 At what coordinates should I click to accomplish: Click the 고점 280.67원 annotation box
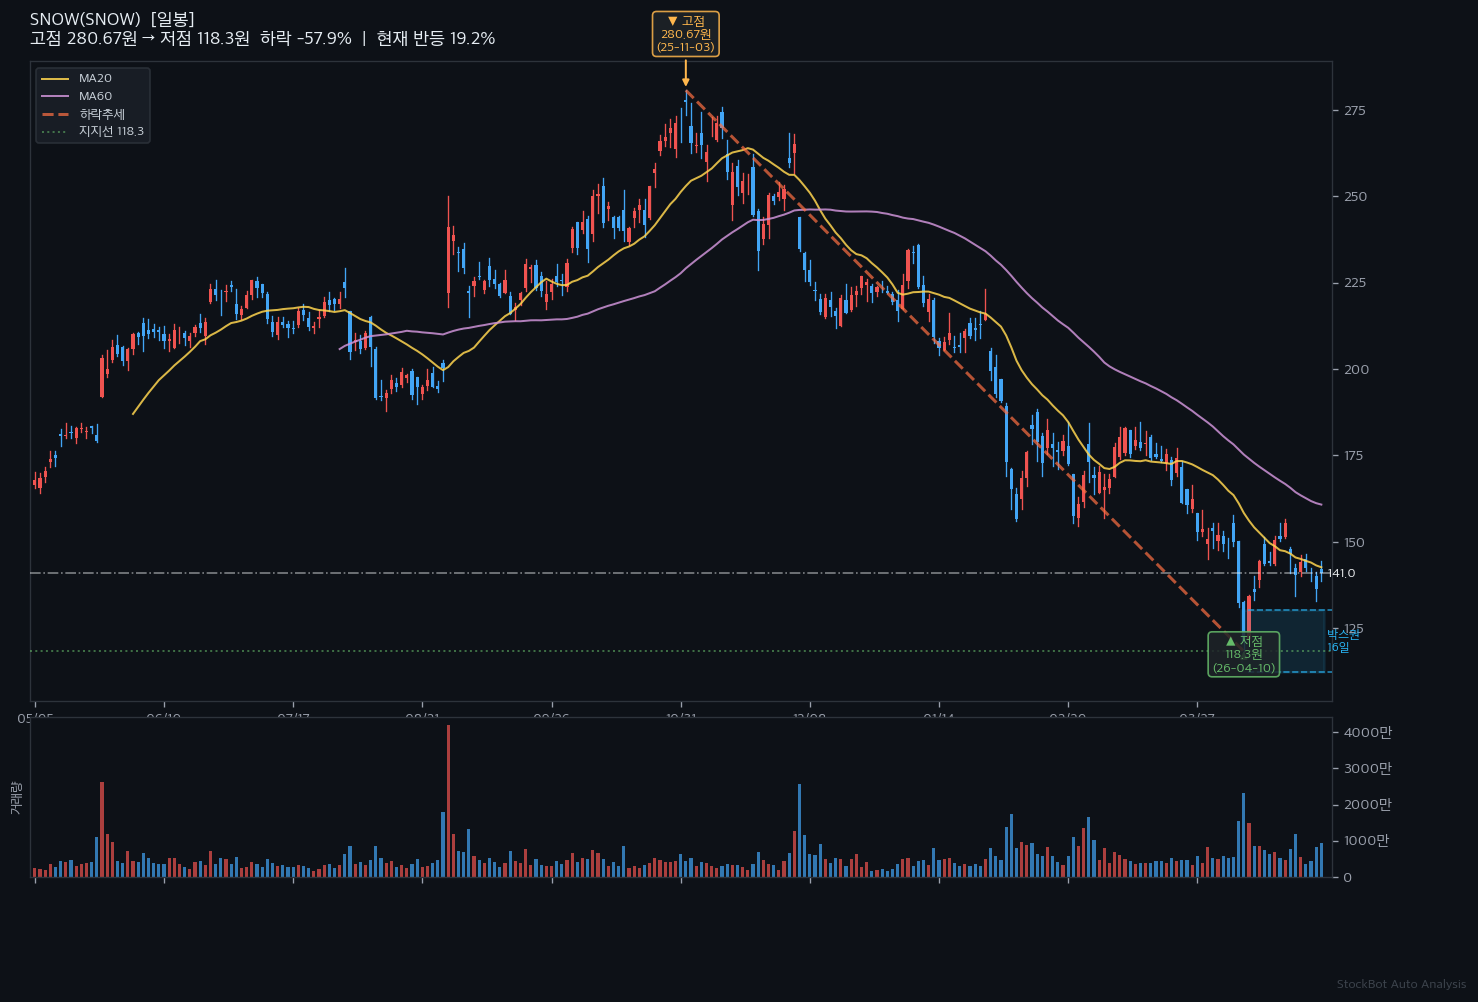point(685,34)
